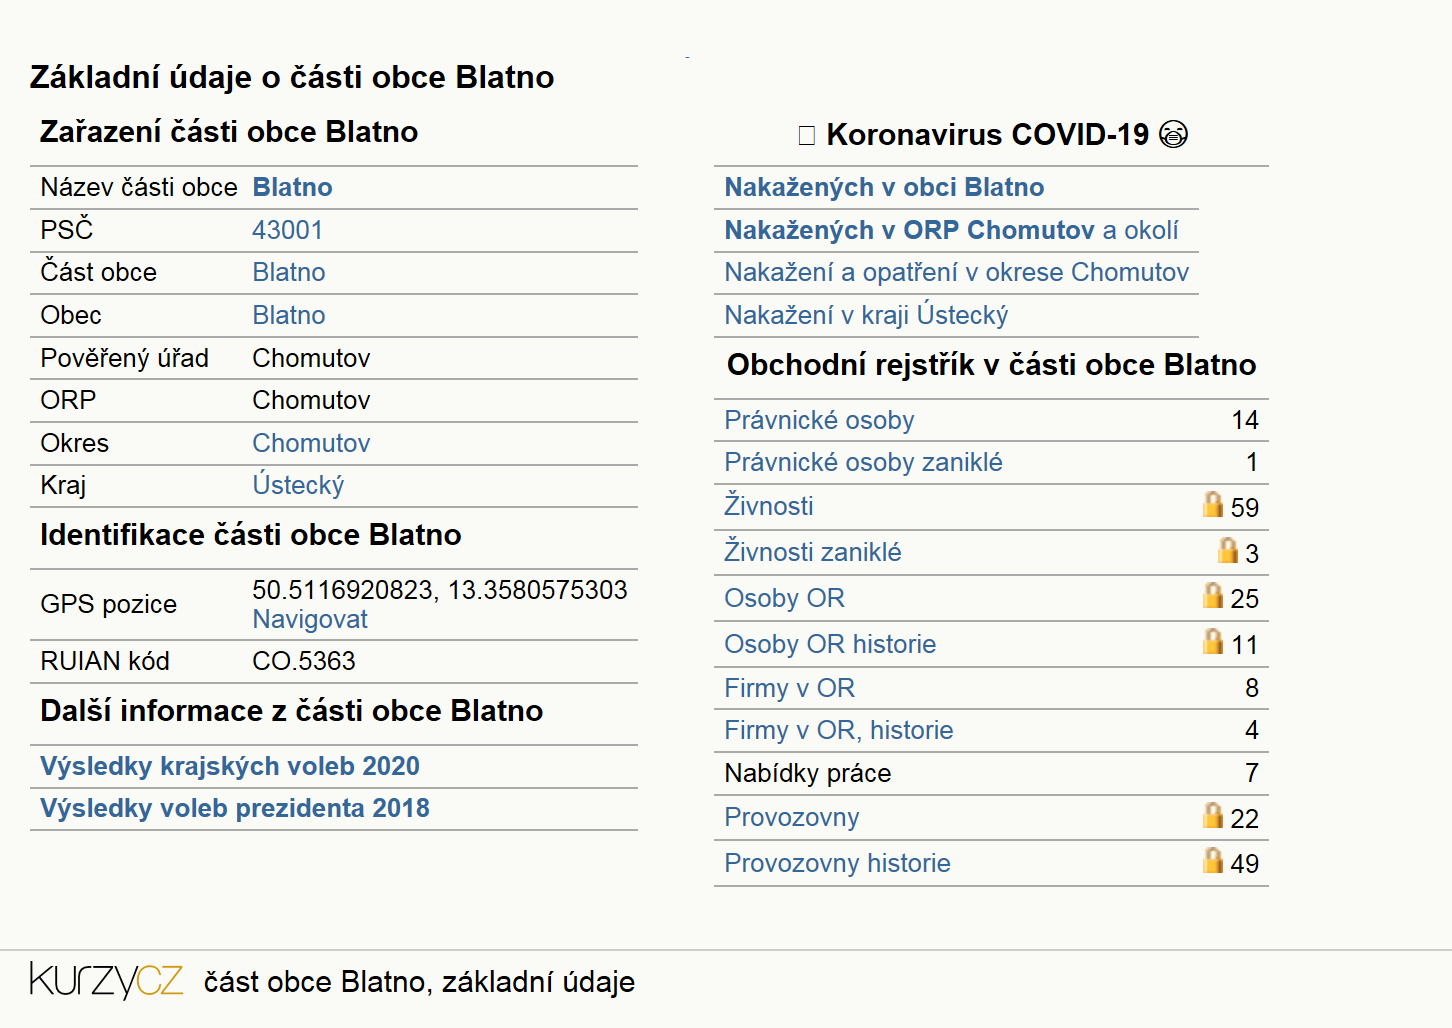Follow the Ústecký kraj link
The height and width of the screenshot is (1028, 1452).
pyautogui.click(x=298, y=485)
